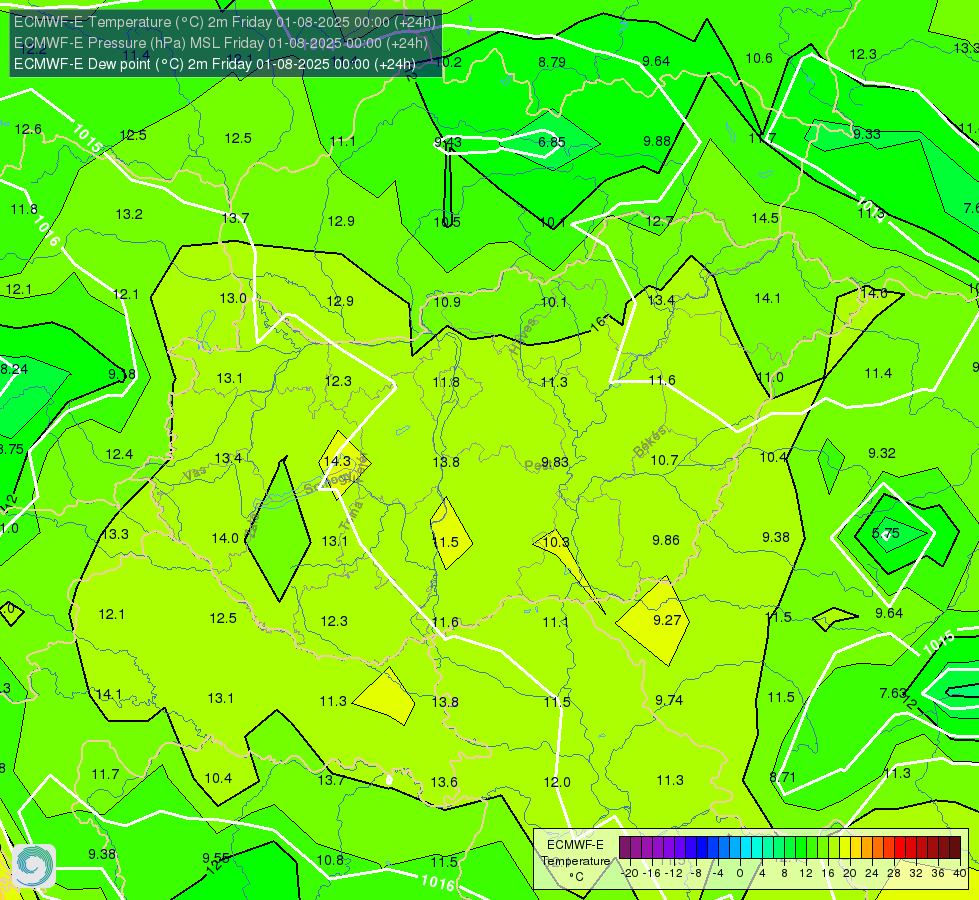Click the 9.55 dew point value
The width and height of the screenshot is (979, 900).
(x=216, y=858)
